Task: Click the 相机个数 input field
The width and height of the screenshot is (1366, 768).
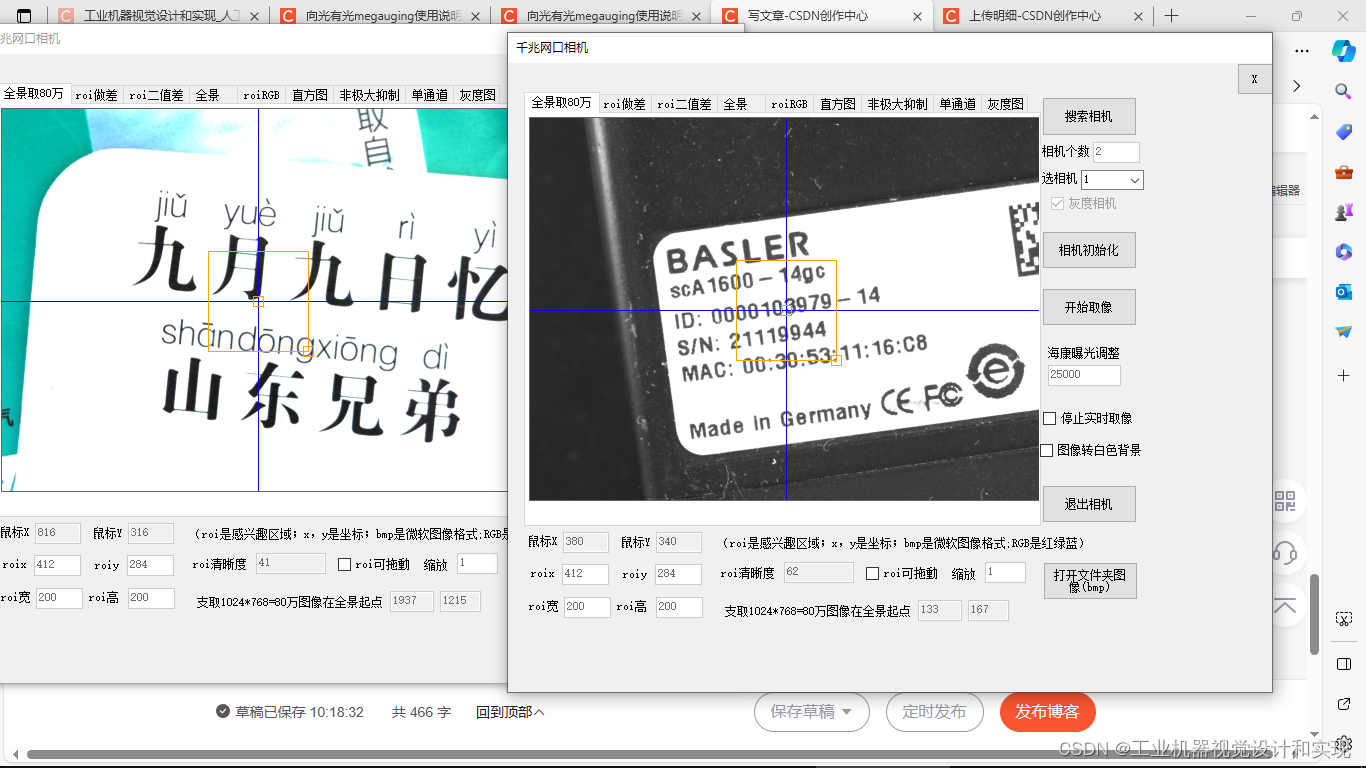Action: coord(1116,152)
